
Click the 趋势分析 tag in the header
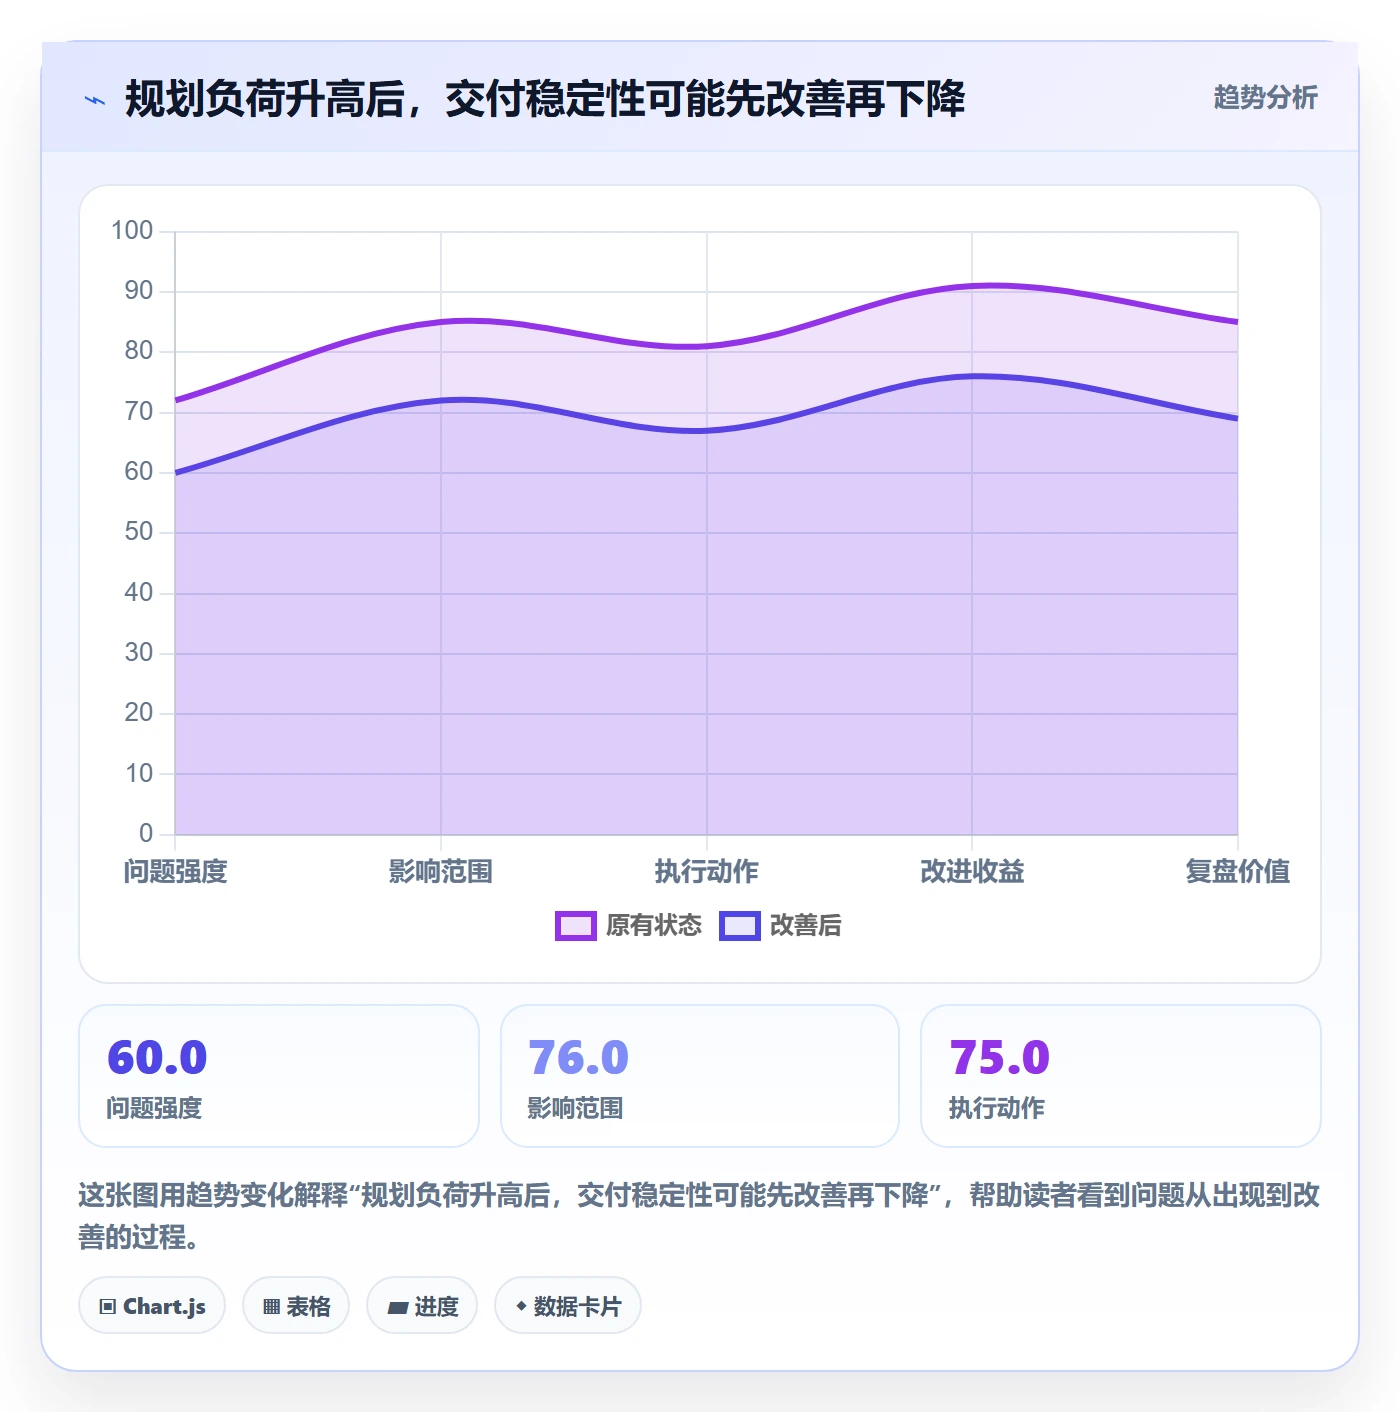click(x=1265, y=98)
